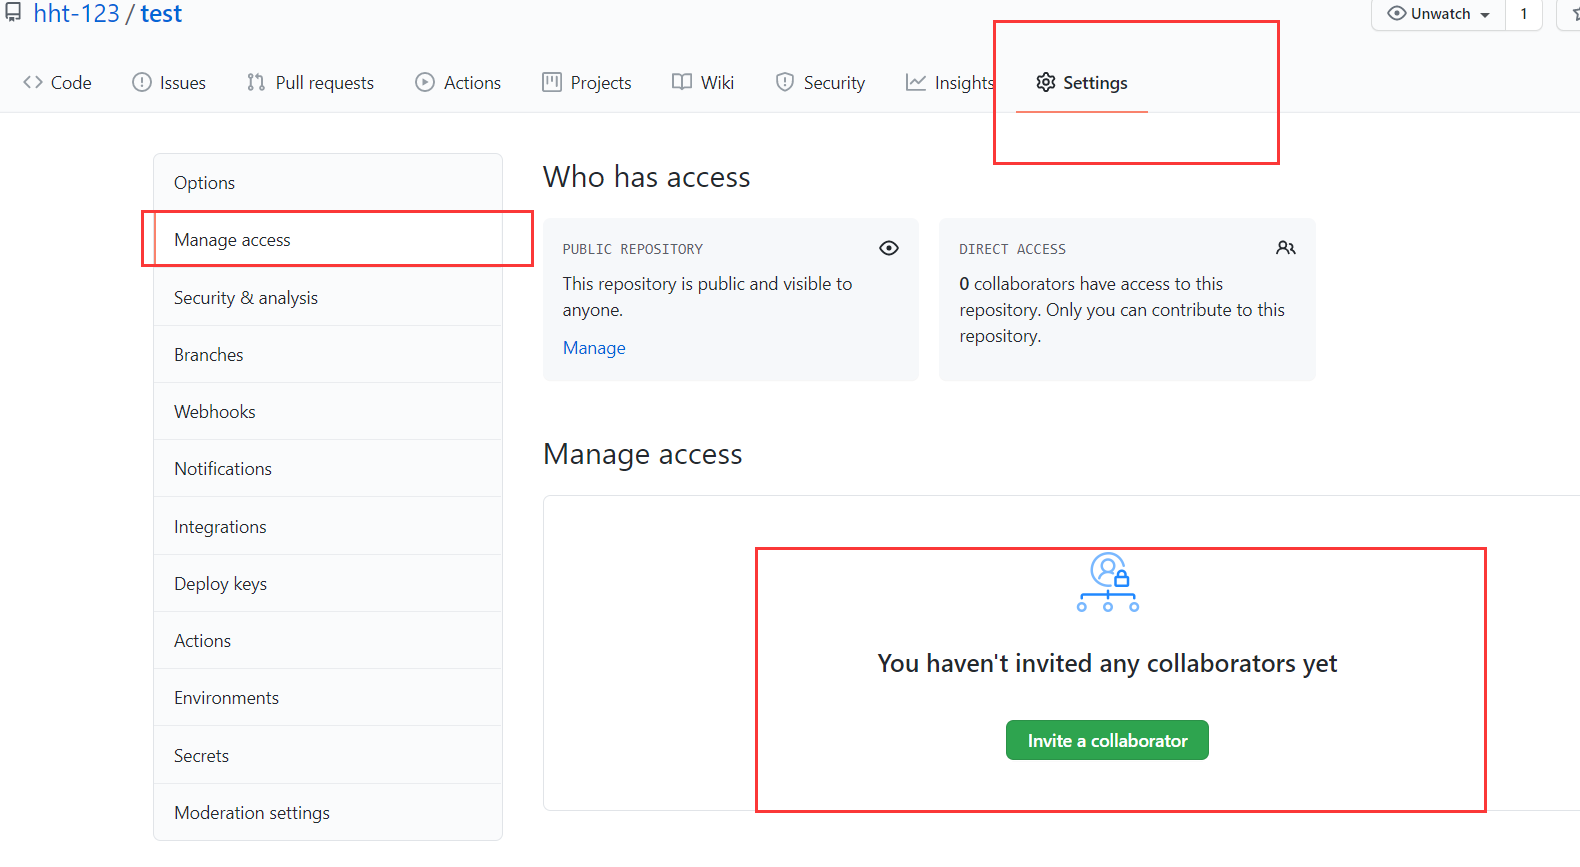Click the 'DIRECT ACCESS' label
Viewport: 1580px width, 867px height.
tap(1012, 249)
